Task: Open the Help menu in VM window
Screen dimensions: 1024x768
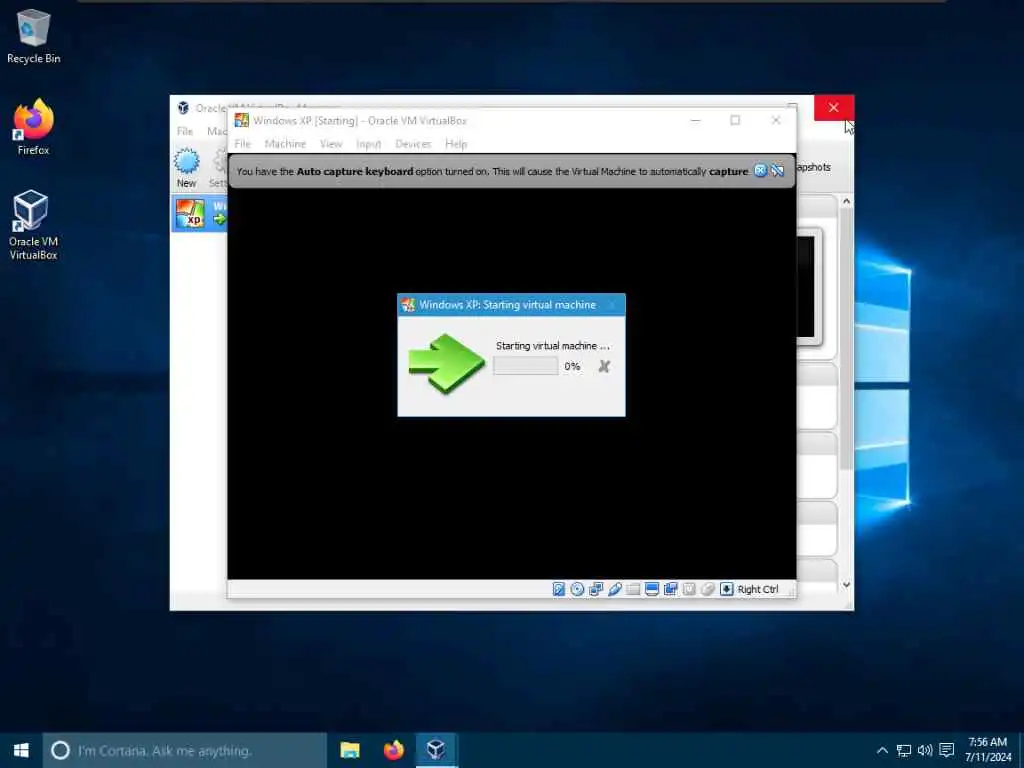Action: coord(456,144)
